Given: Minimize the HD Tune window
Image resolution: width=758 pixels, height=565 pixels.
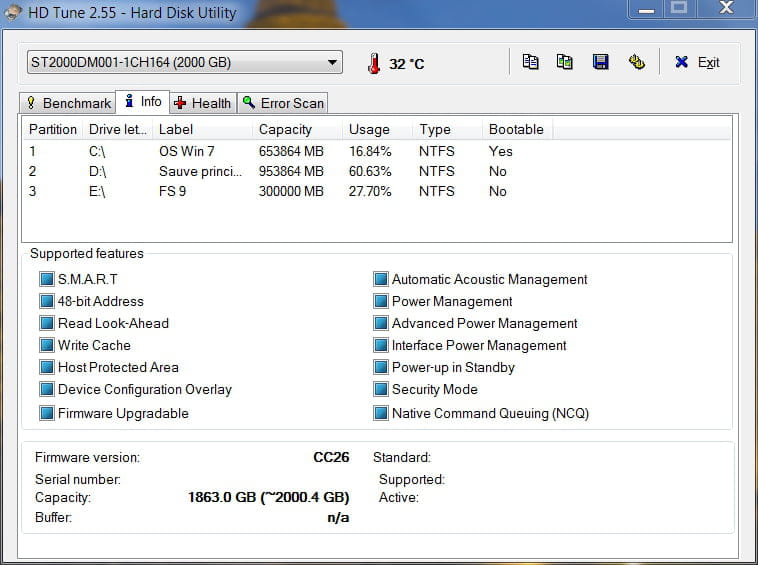Looking at the screenshot, I should (x=646, y=9).
